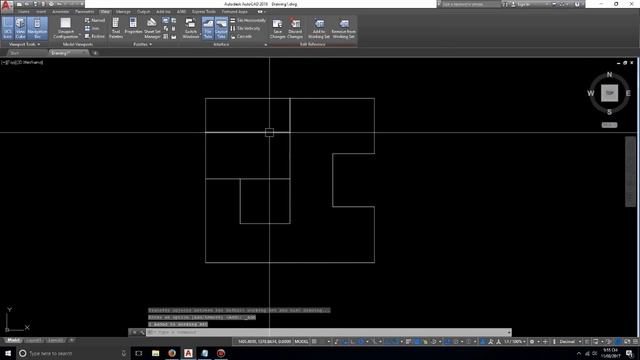Click the taskbar search box
This screenshot has width=640, height=360.
click(x=73, y=353)
